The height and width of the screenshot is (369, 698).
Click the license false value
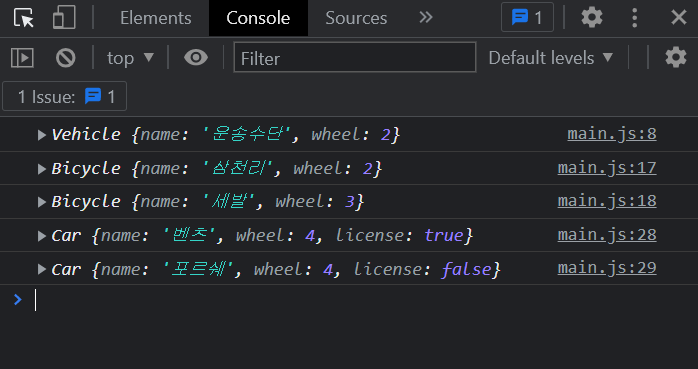pos(467,269)
